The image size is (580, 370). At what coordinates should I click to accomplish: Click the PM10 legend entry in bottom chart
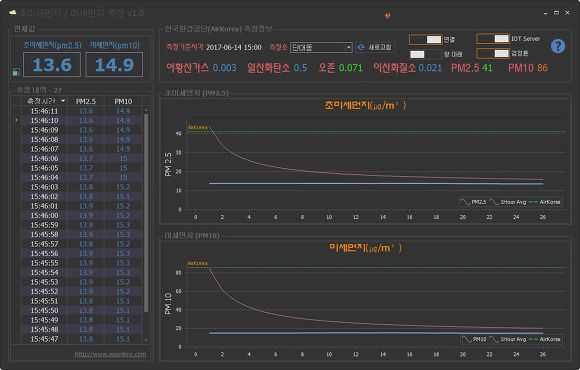[474, 339]
